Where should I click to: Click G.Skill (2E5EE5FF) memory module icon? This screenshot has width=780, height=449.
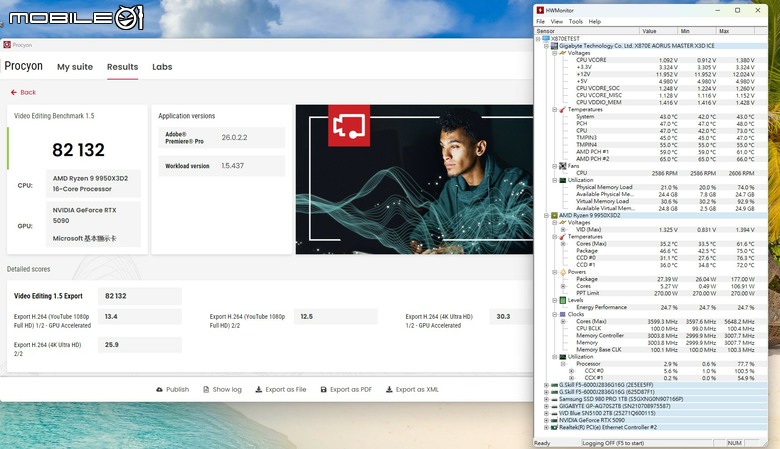pos(554,385)
